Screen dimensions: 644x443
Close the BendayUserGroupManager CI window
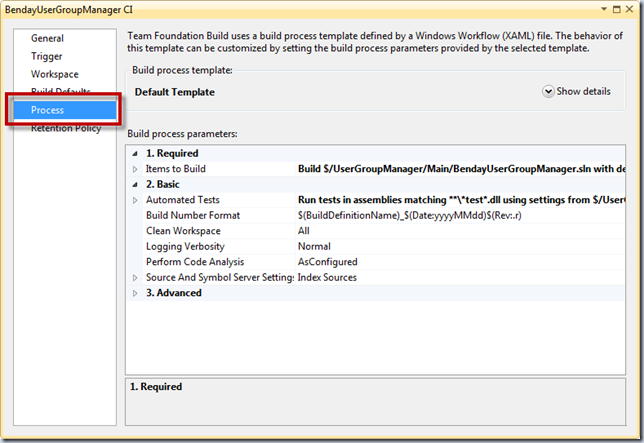[629, 9]
